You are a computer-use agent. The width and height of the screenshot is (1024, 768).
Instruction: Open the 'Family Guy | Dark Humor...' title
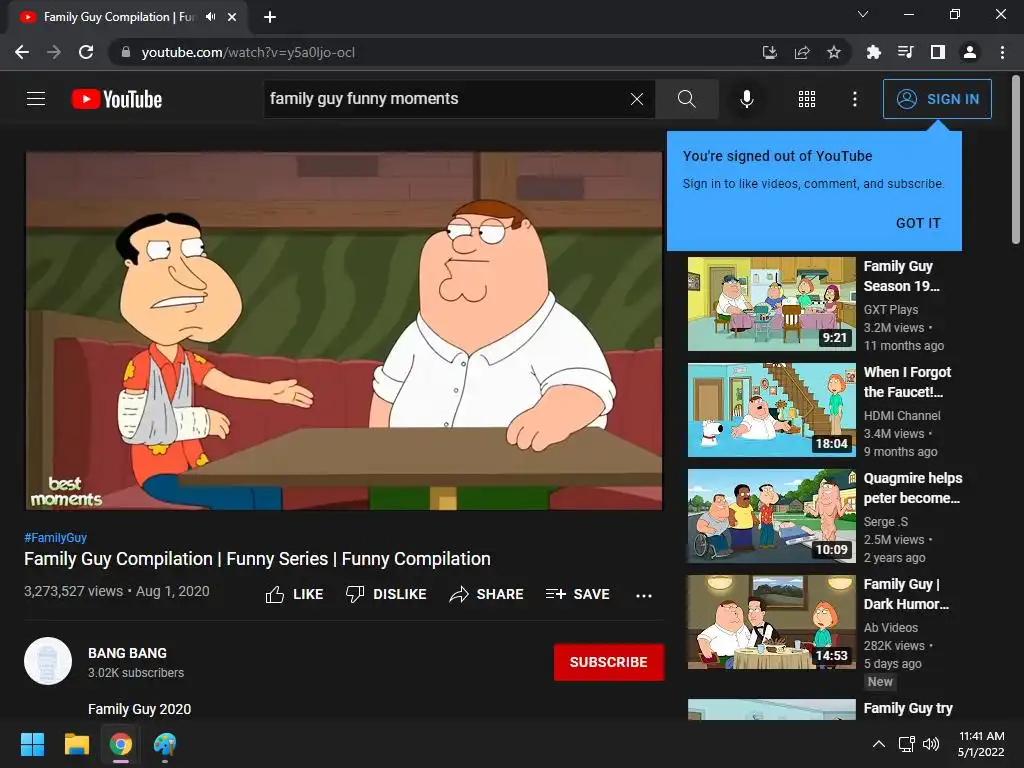tap(906, 594)
